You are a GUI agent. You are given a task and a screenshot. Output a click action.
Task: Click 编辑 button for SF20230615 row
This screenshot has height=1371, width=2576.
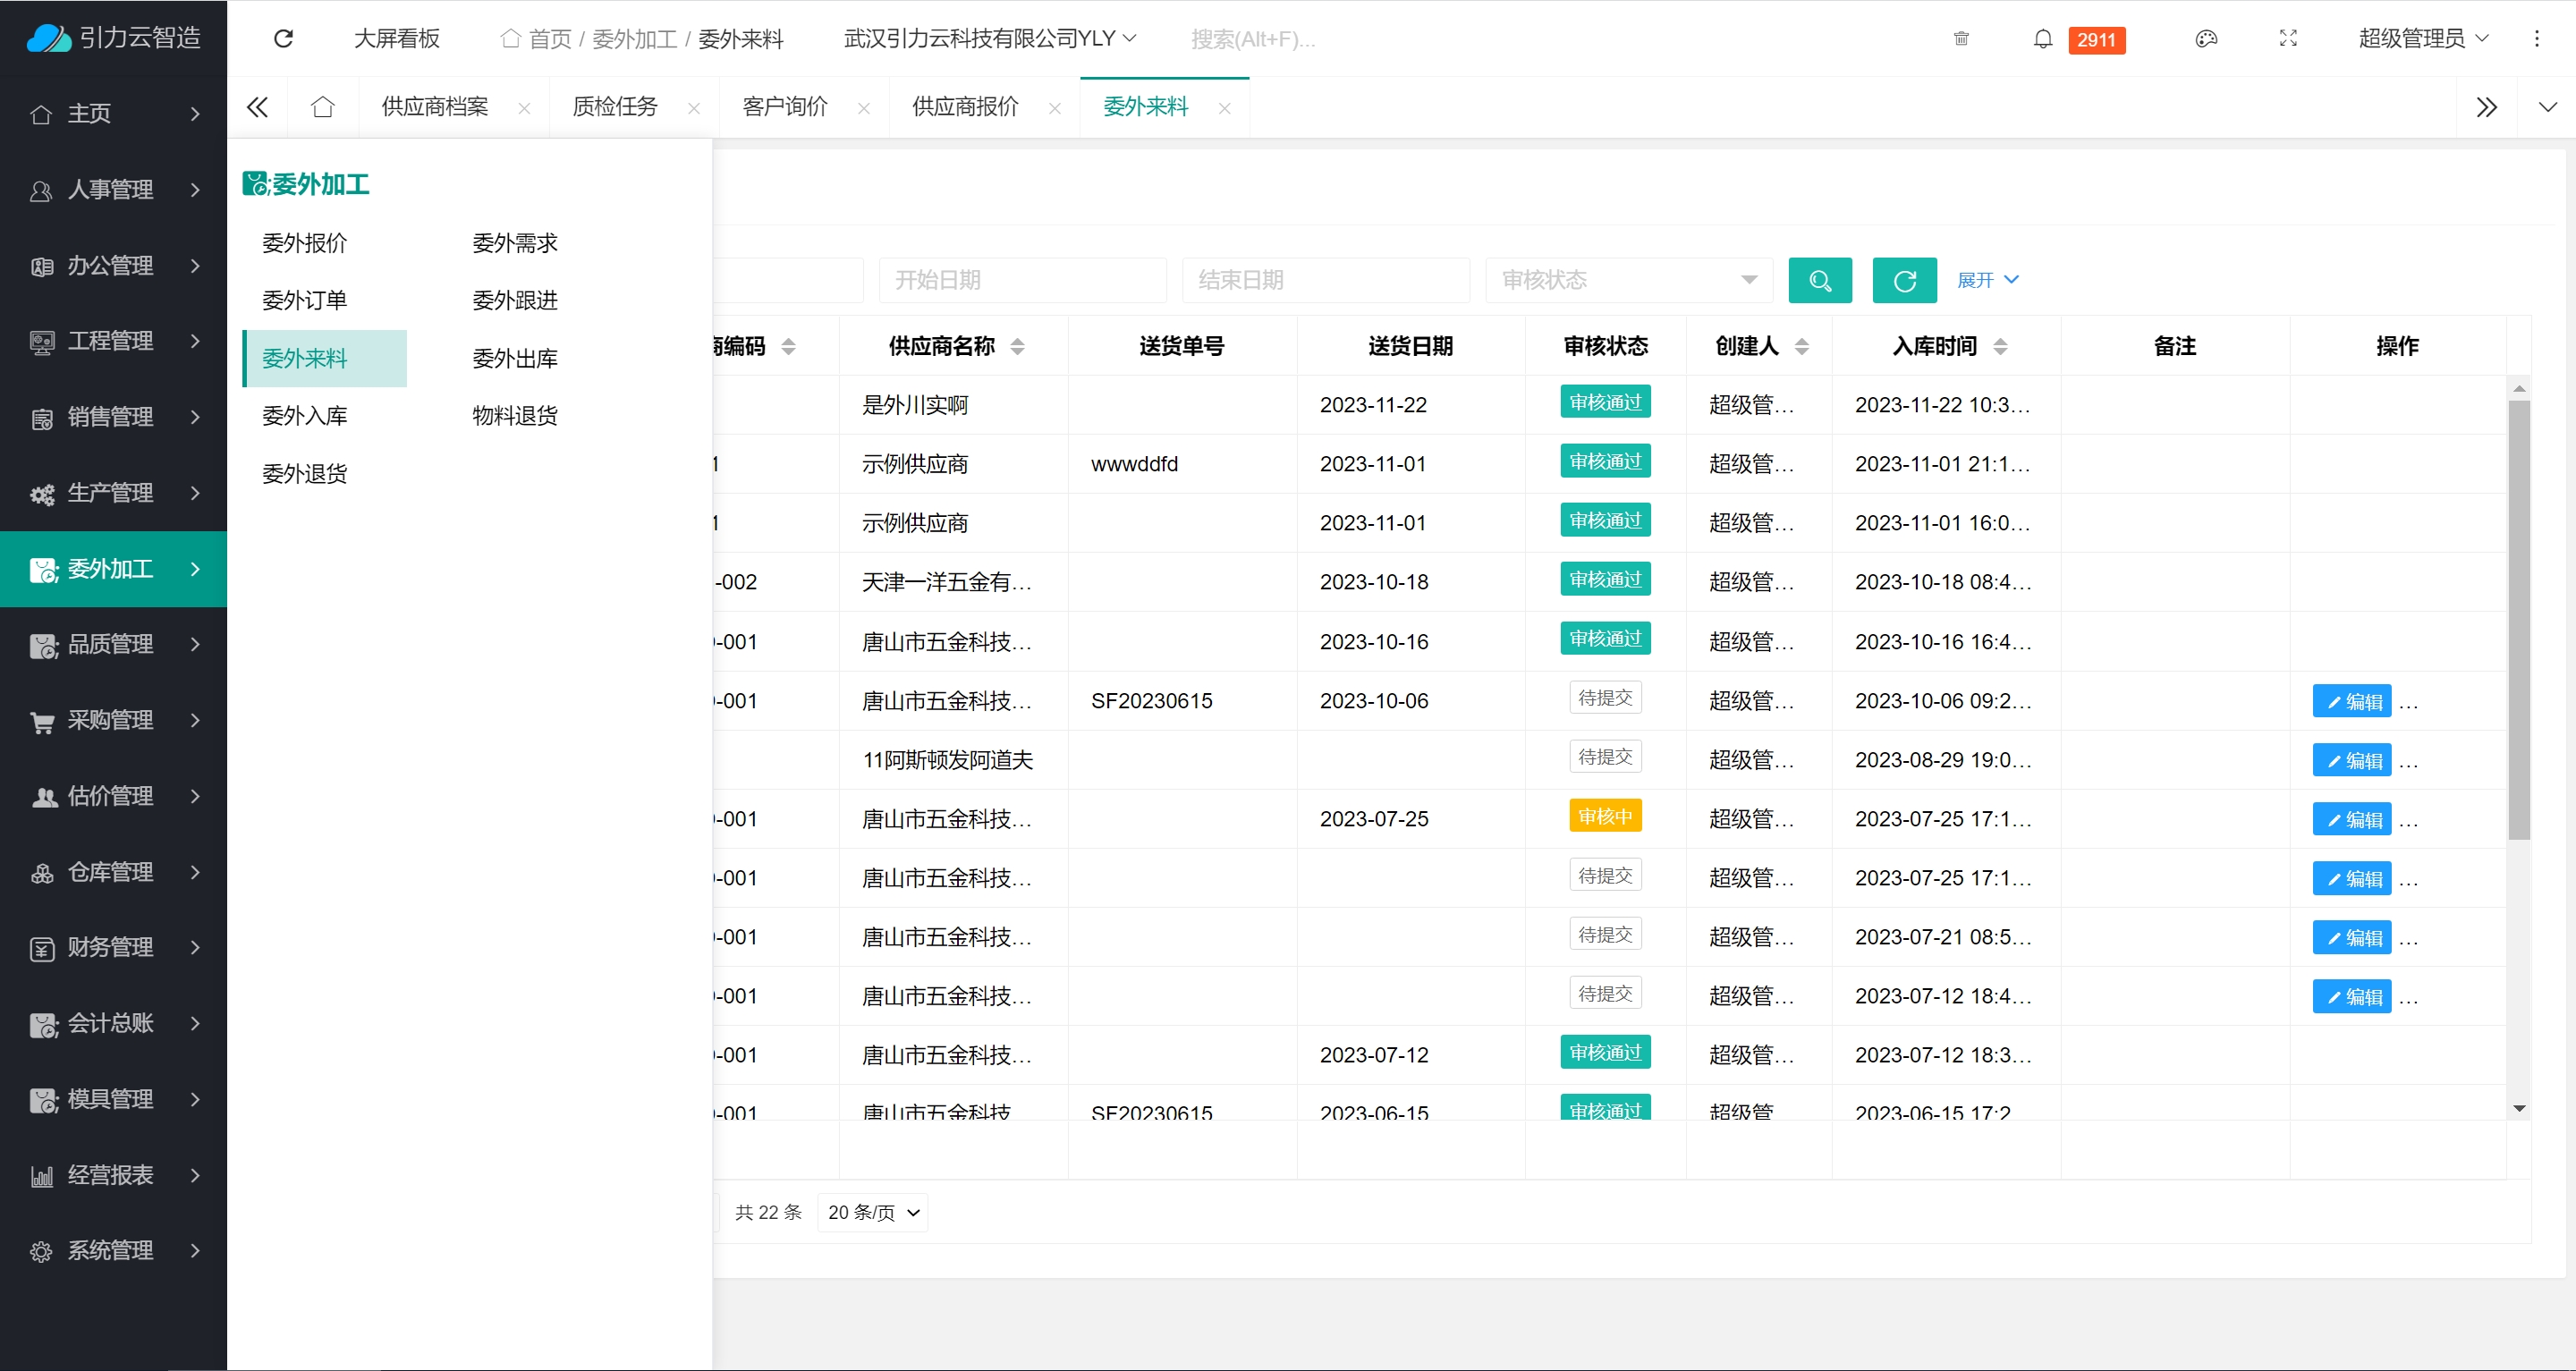2351,701
